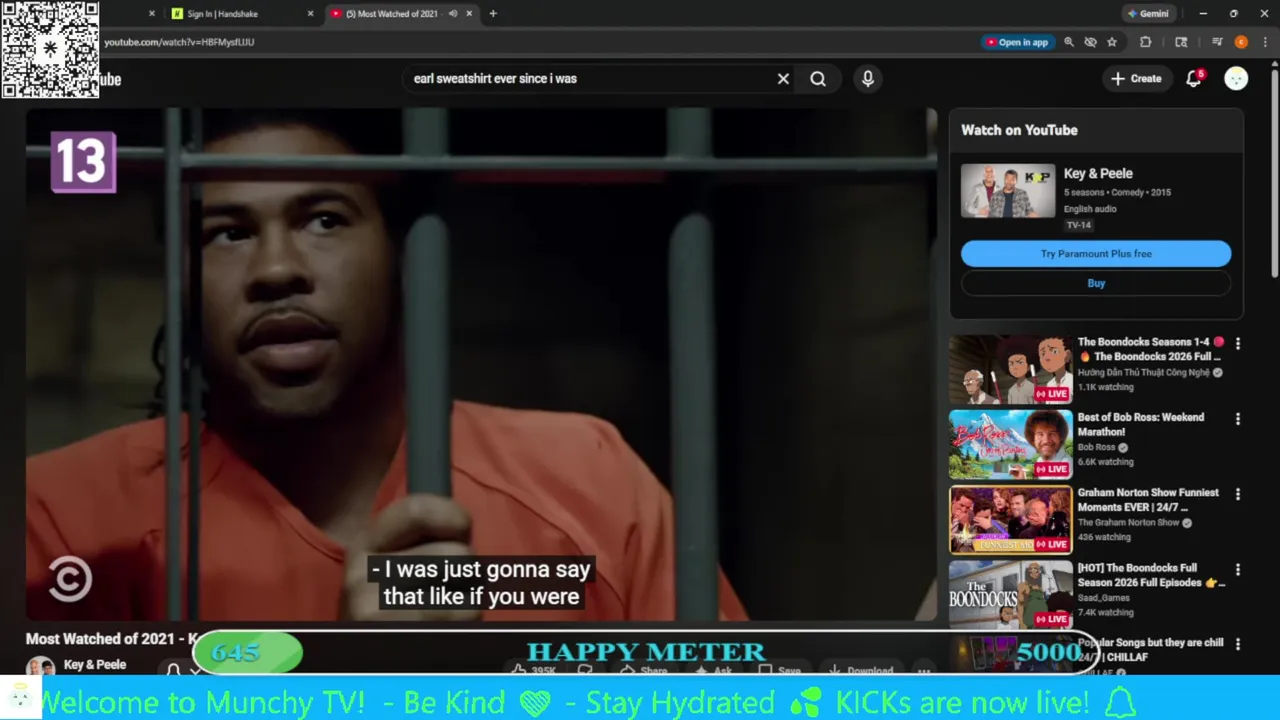Click in the YouTube search input field
The height and width of the screenshot is (720, 1280).
[590, 79]
